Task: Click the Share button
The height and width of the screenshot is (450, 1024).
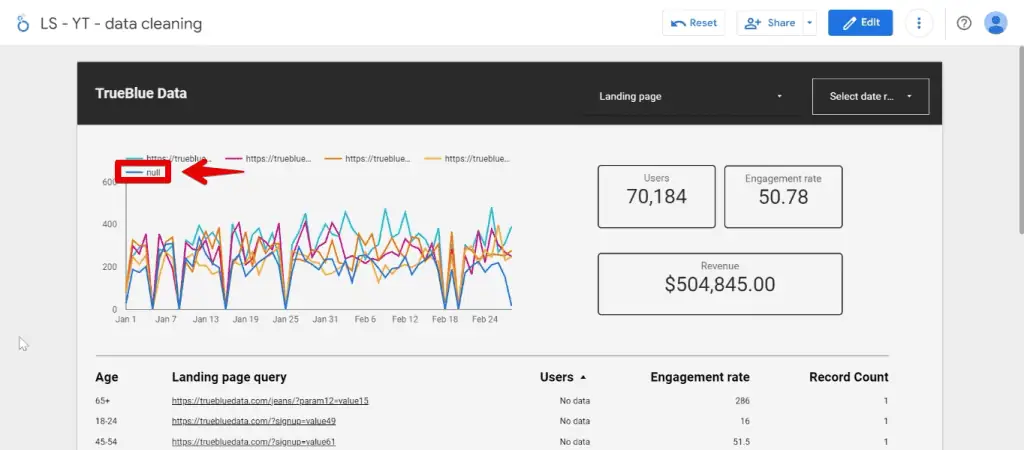Action: (769, 23)
